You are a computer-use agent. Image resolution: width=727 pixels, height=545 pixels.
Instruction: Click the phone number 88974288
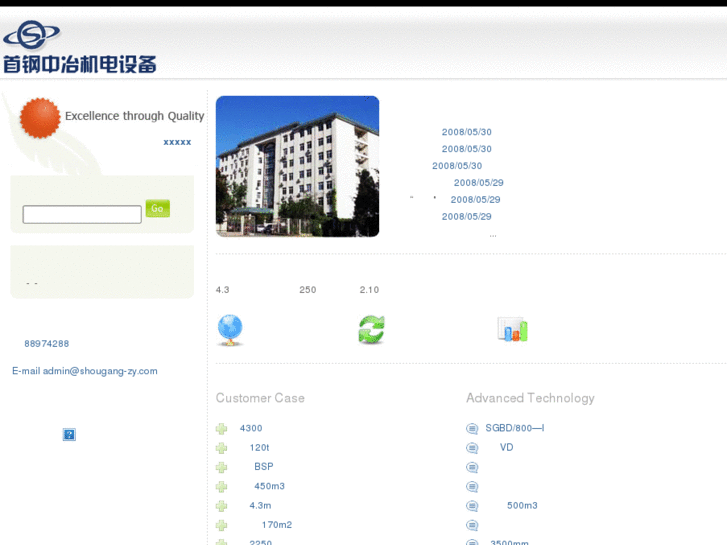tap(47, 344)
